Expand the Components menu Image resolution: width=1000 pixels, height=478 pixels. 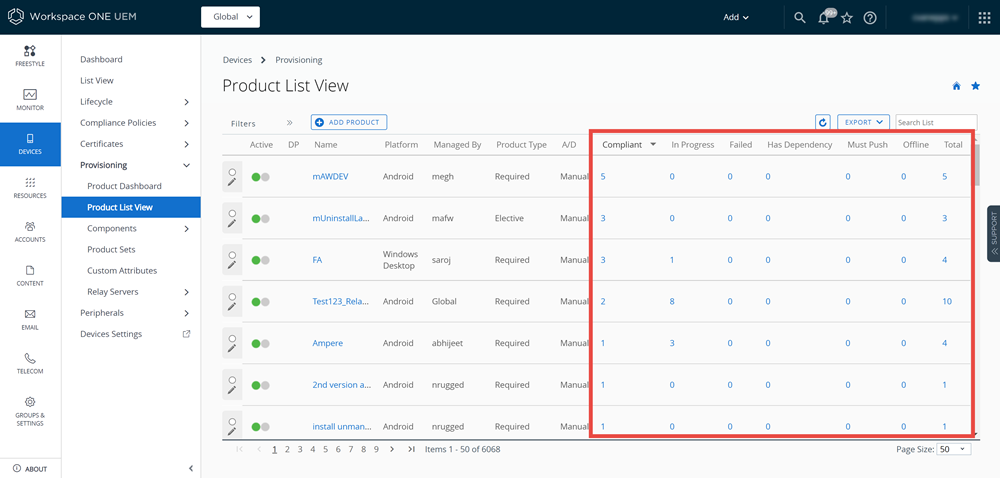coord(186,228)
